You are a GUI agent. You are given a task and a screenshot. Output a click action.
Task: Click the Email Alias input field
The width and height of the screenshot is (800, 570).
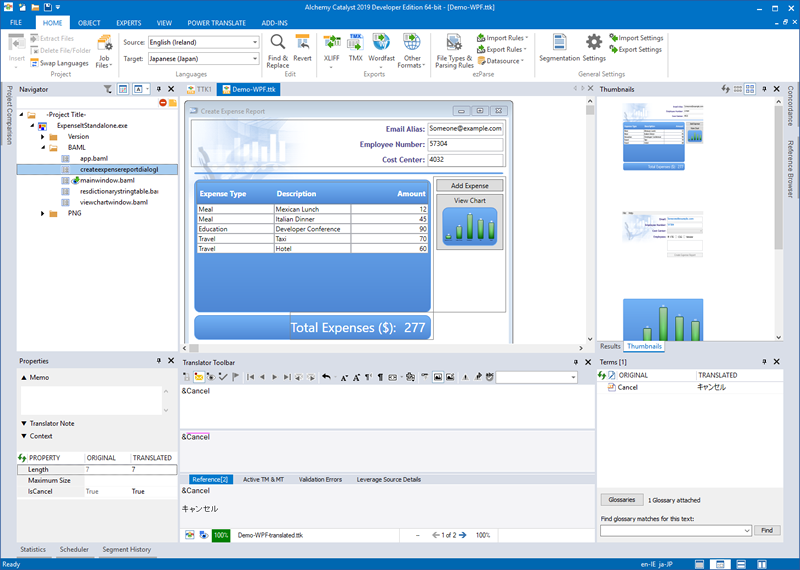click(x=465, y=129)
